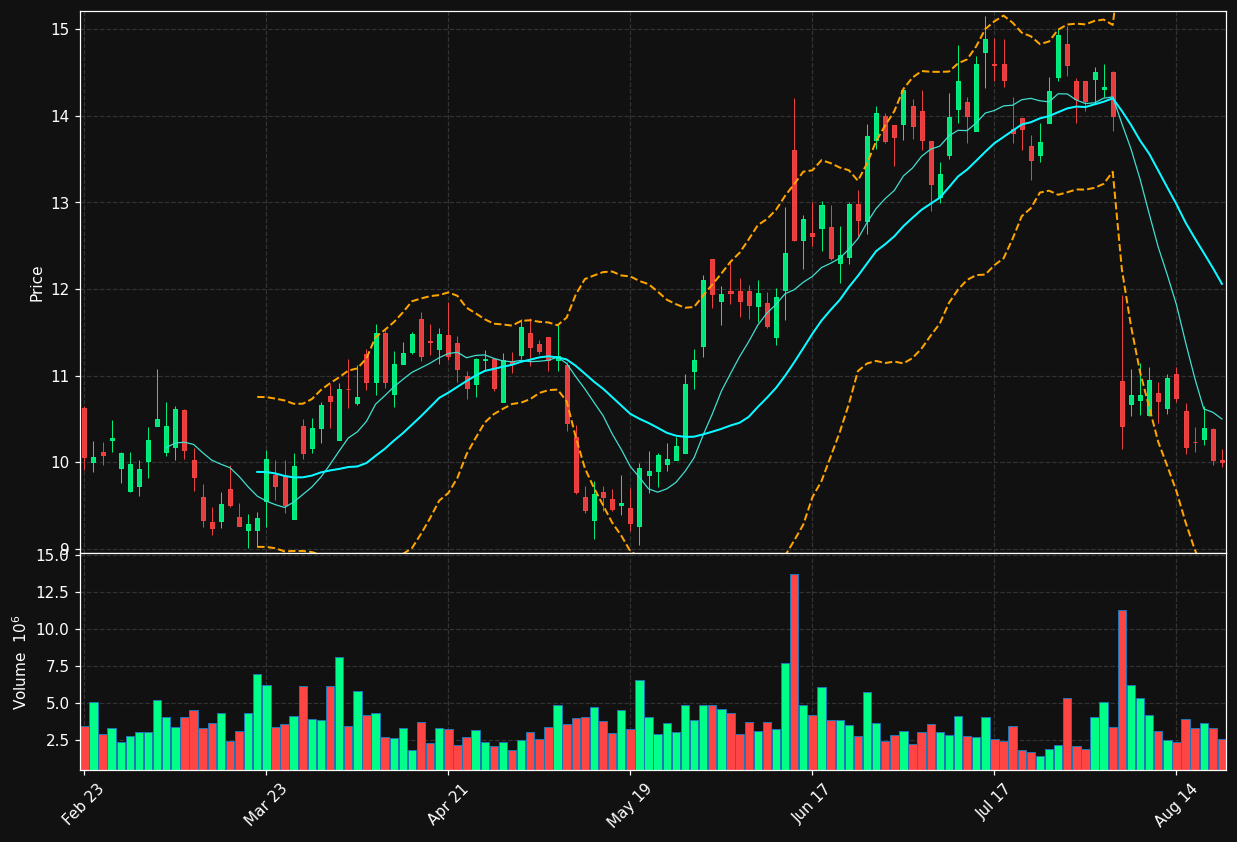1237x842 pixels.
Task: Click the May 19 date label
Action: (629, 806)
